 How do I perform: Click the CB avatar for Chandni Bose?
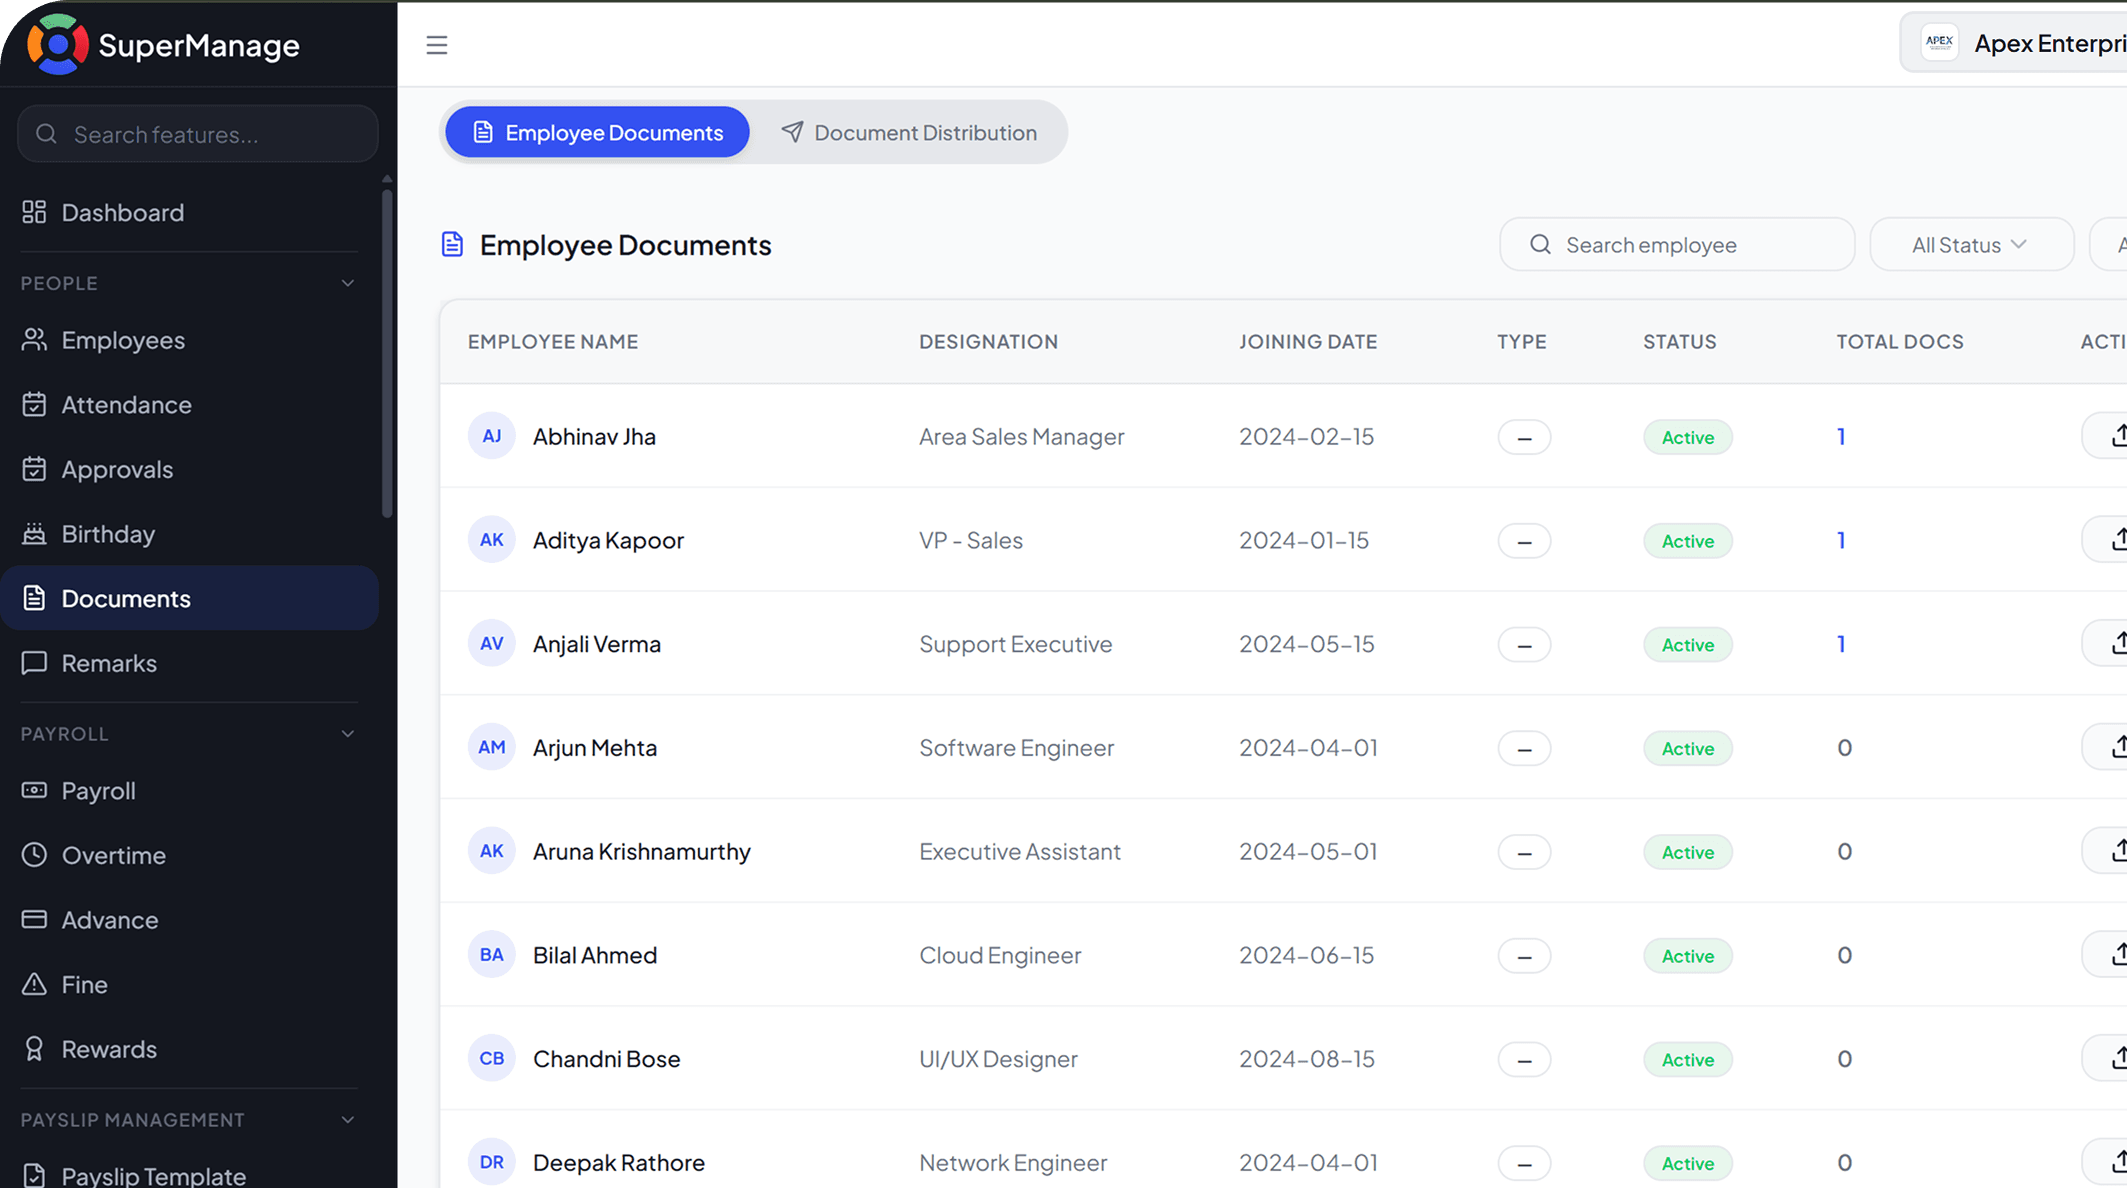pos(491,1058)
